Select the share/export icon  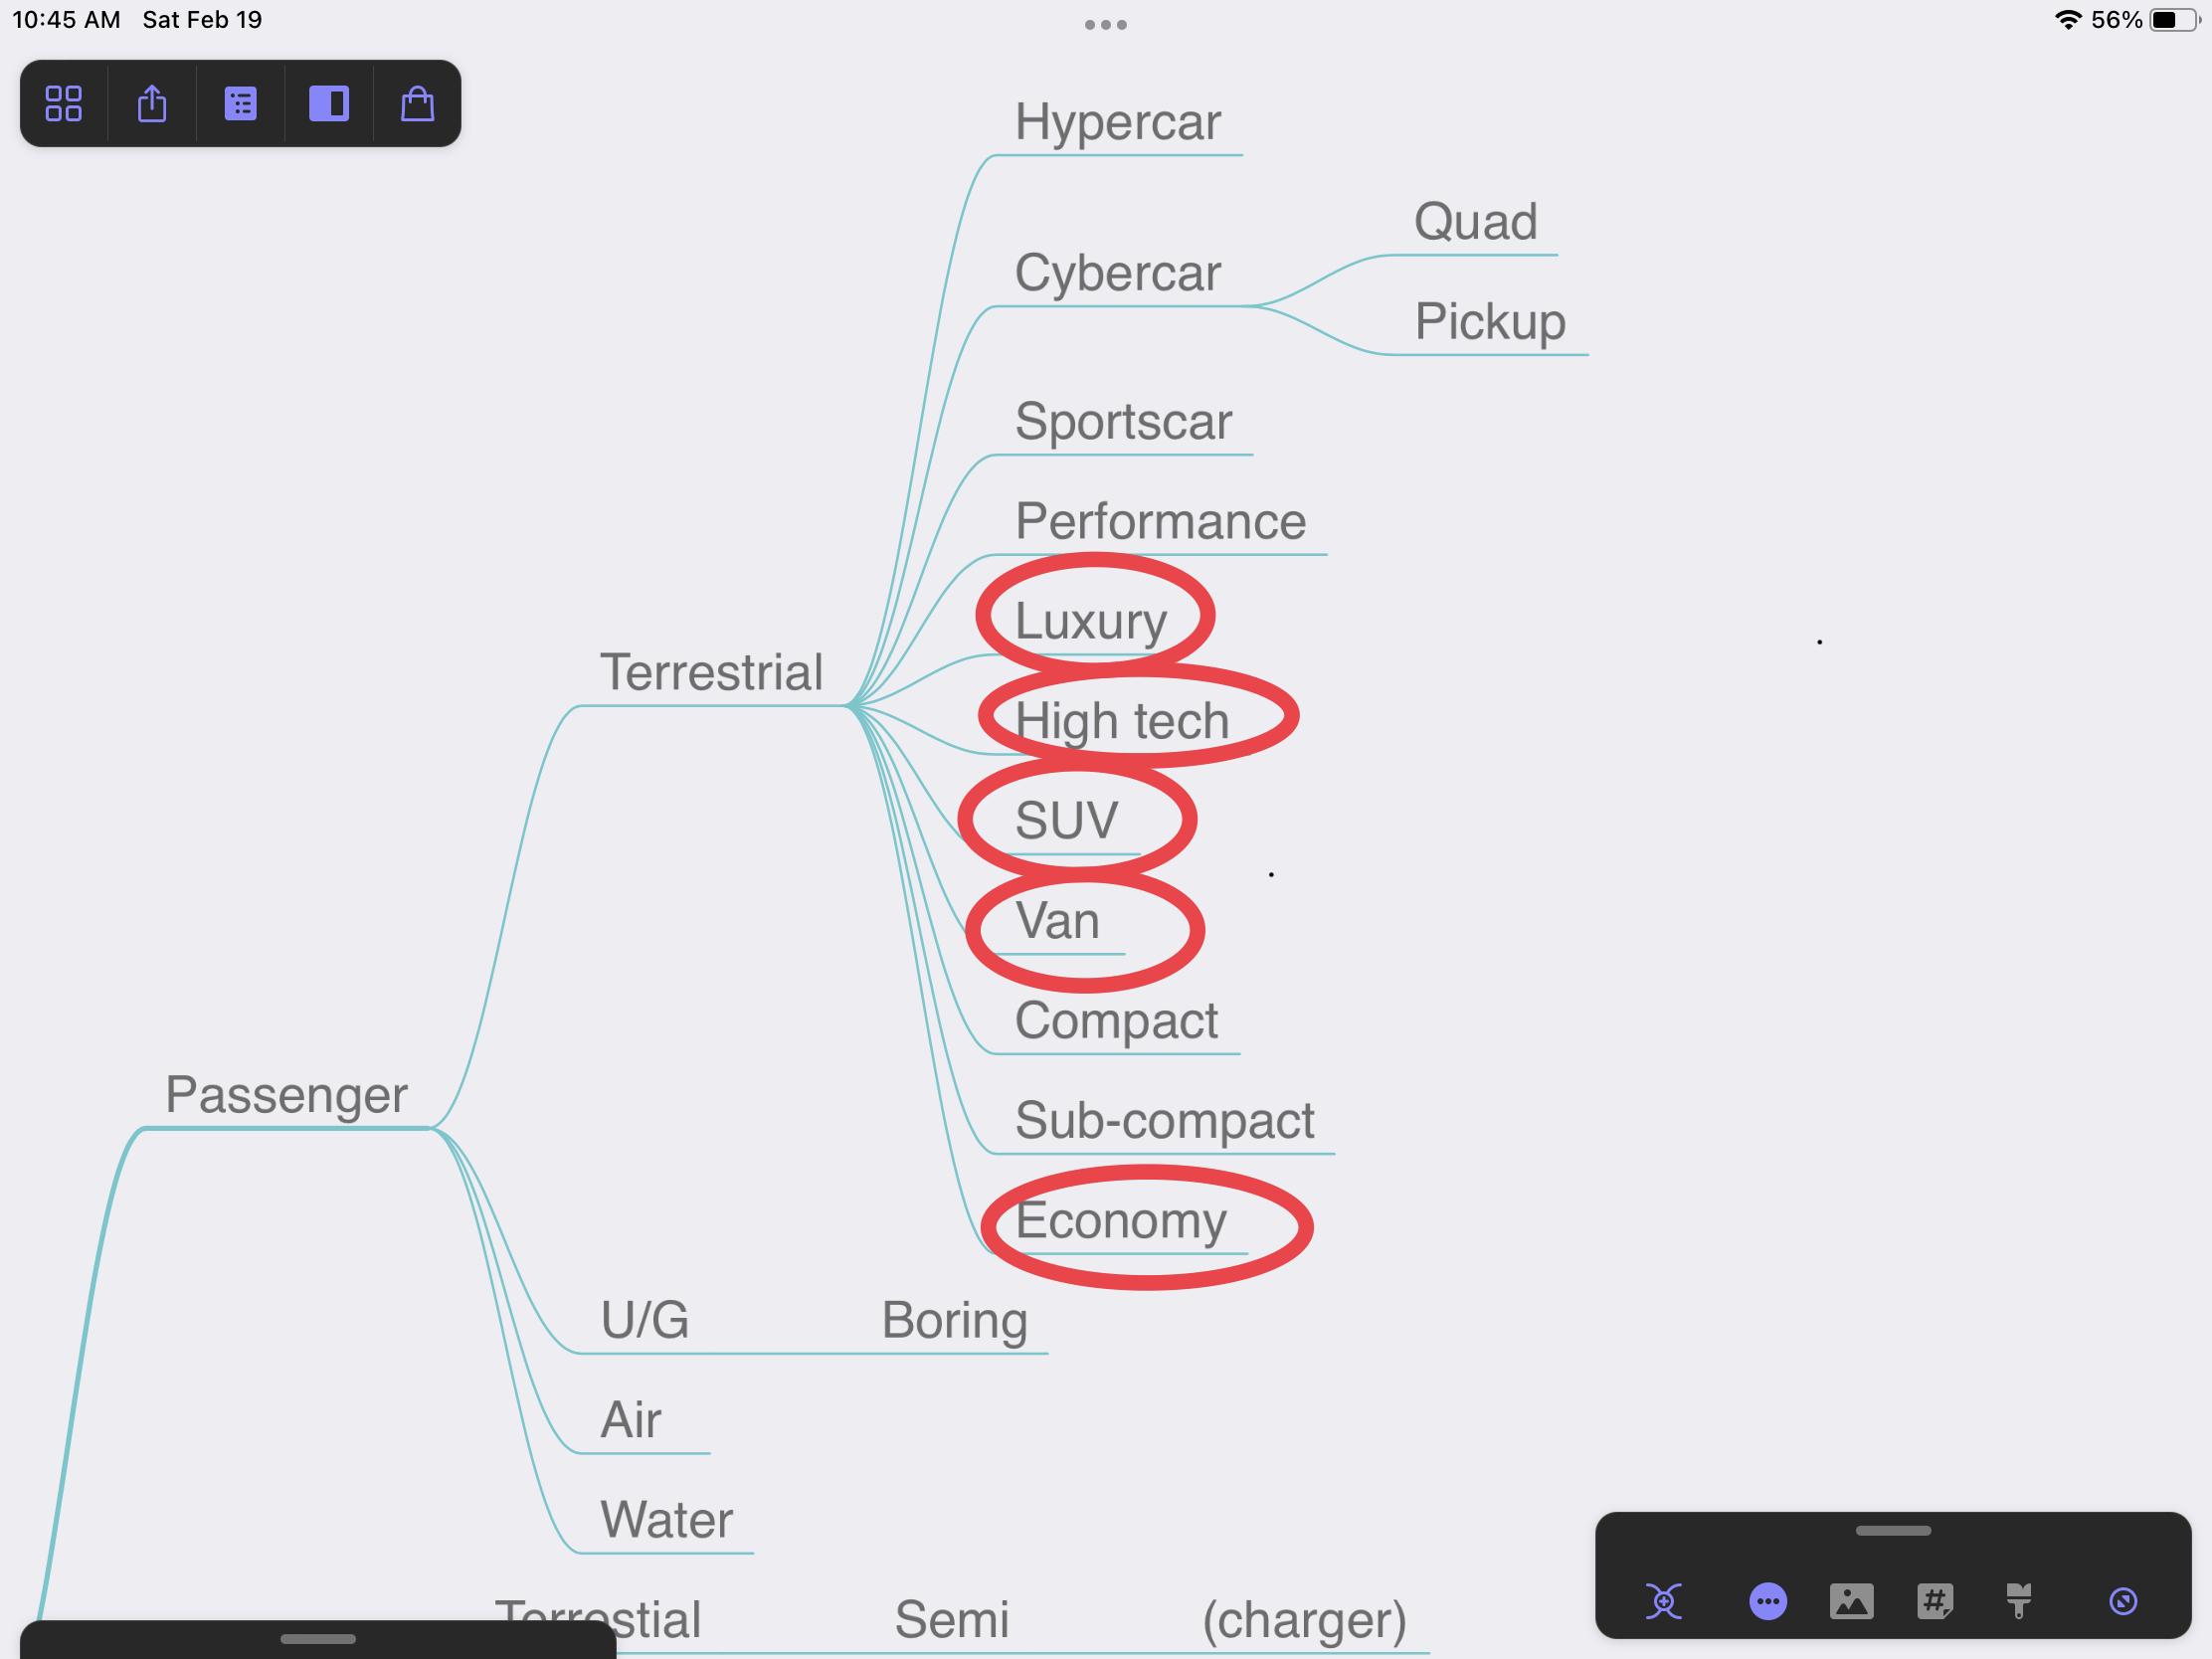click(153, 102)
